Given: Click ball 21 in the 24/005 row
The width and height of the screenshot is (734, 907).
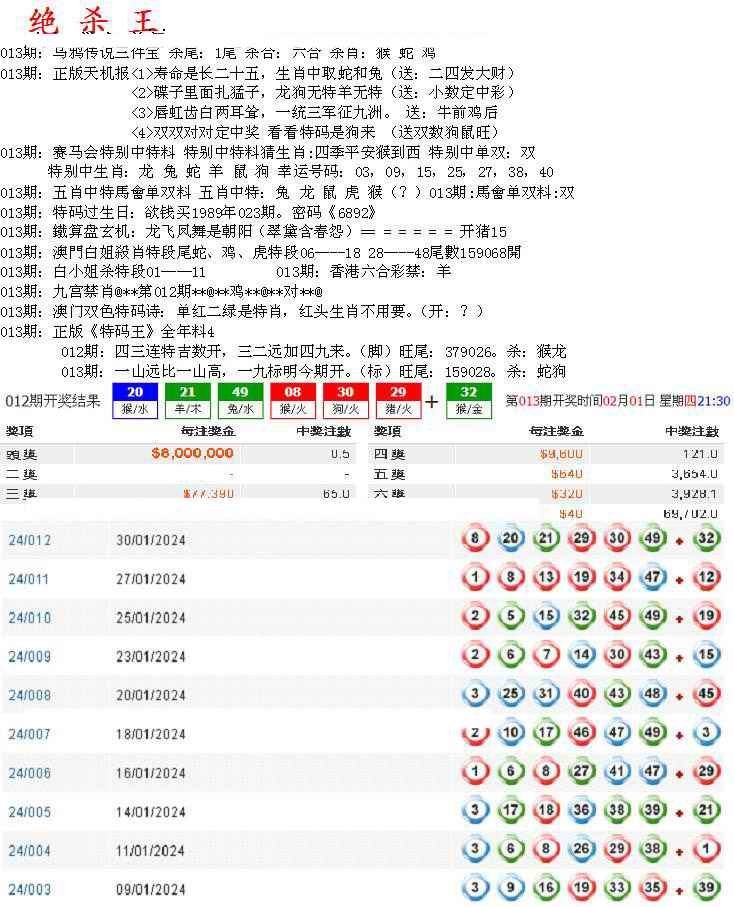Looking at the screenshot, I should (x=707, y=810).
